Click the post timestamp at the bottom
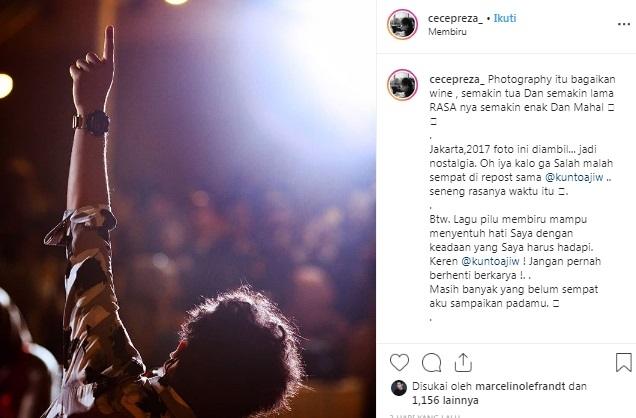636x418 pixels. pyautogui.click(x=425, y=416)
